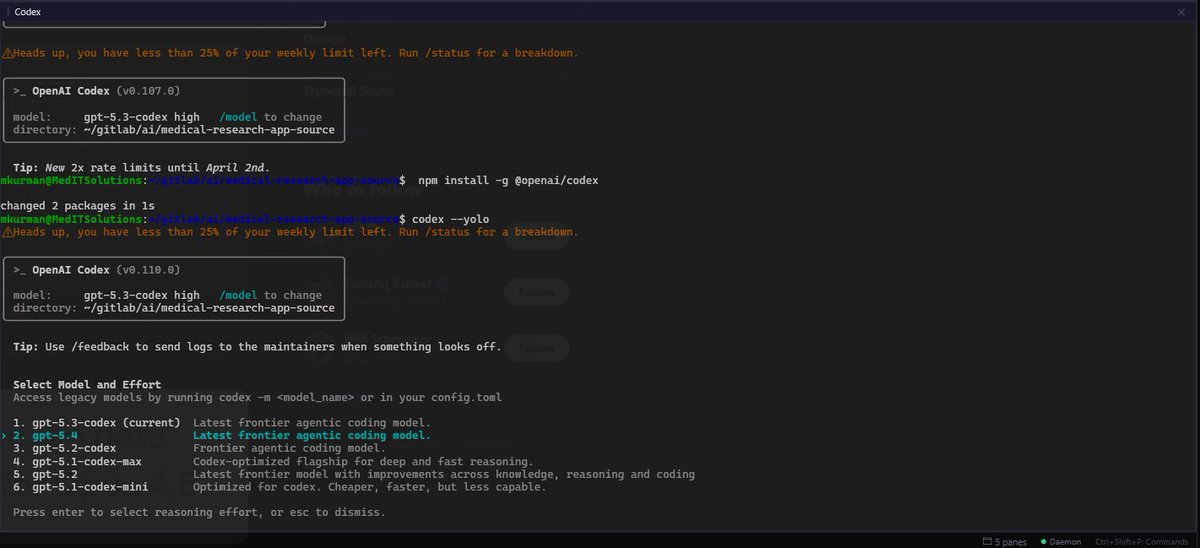Select model option 1 gpt-5.3-codex (current)
Screen dimensions: 1200x548
(97, 423)
